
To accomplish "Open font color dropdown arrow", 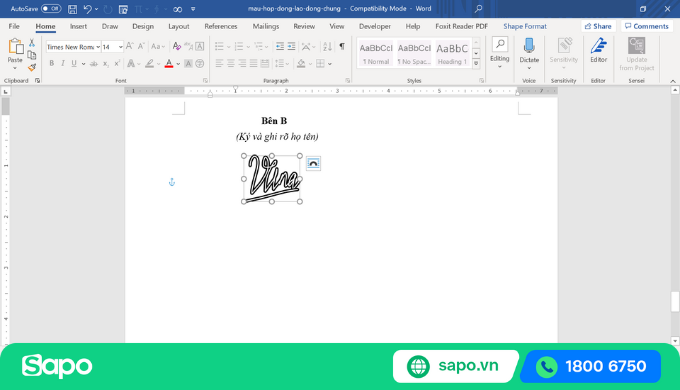I will pyautogui.click(x=178, y=64).
